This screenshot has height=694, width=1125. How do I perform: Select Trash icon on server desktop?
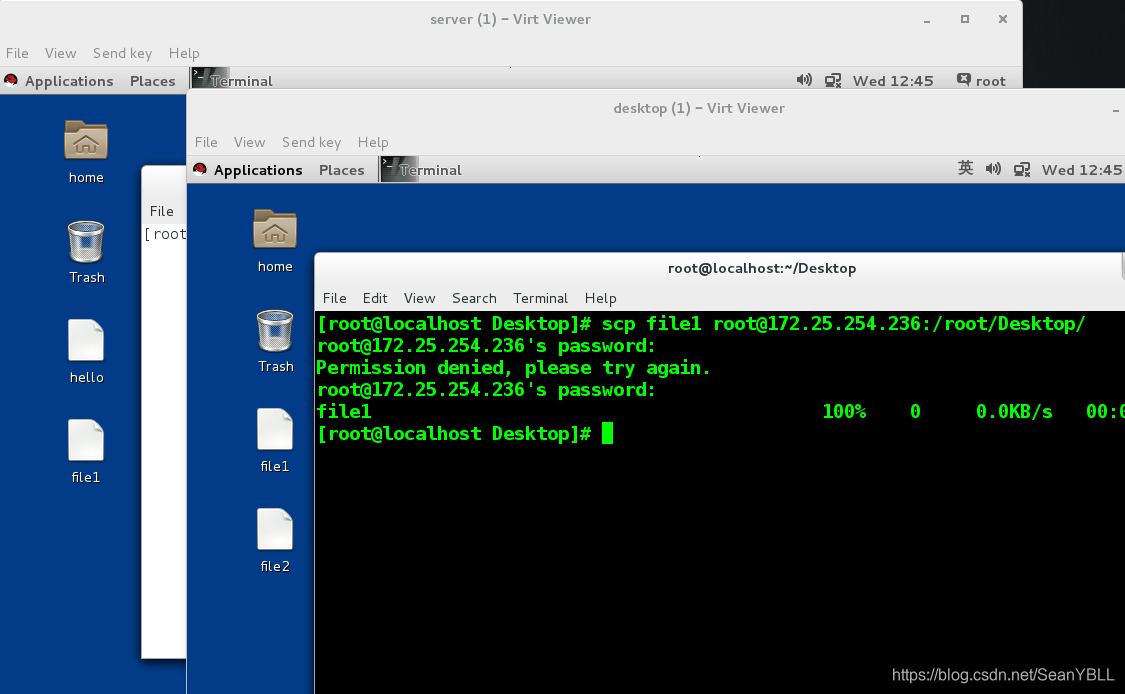(x=86, y=241)
